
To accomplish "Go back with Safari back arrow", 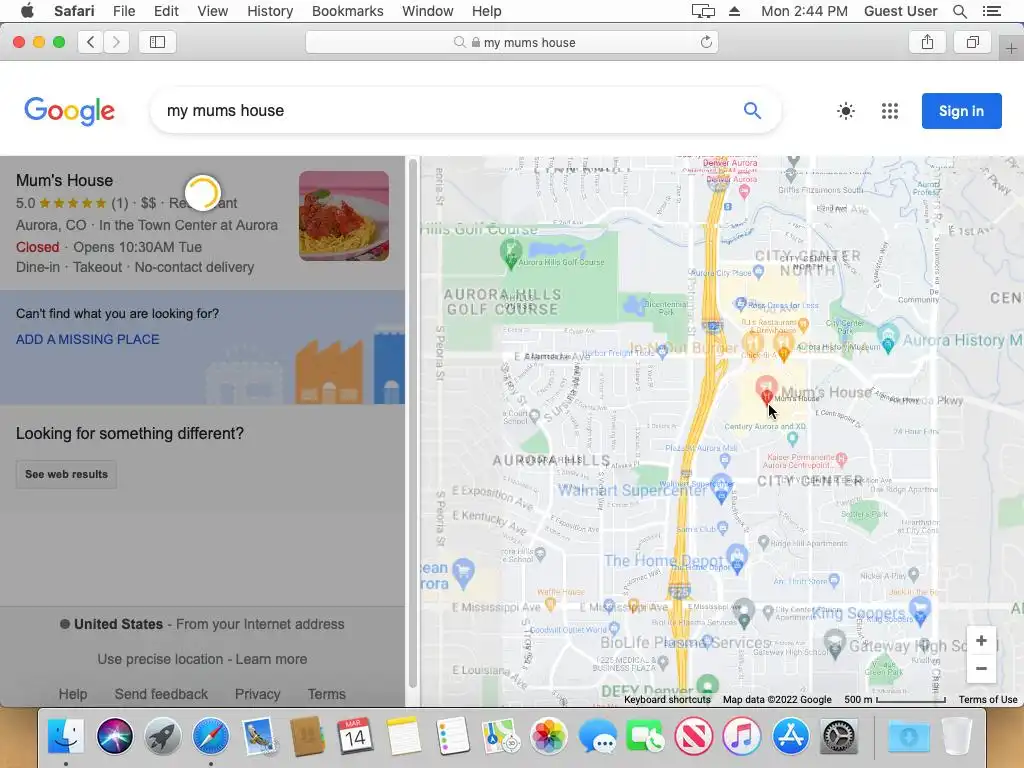I will [x=91, y=42].
